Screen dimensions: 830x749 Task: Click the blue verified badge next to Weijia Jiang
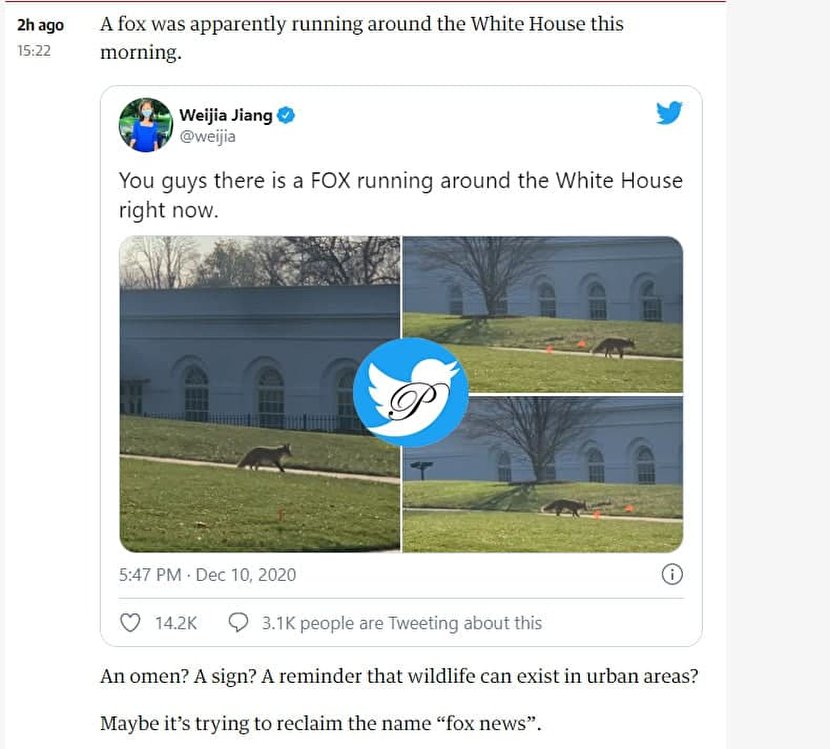(286, 115)
